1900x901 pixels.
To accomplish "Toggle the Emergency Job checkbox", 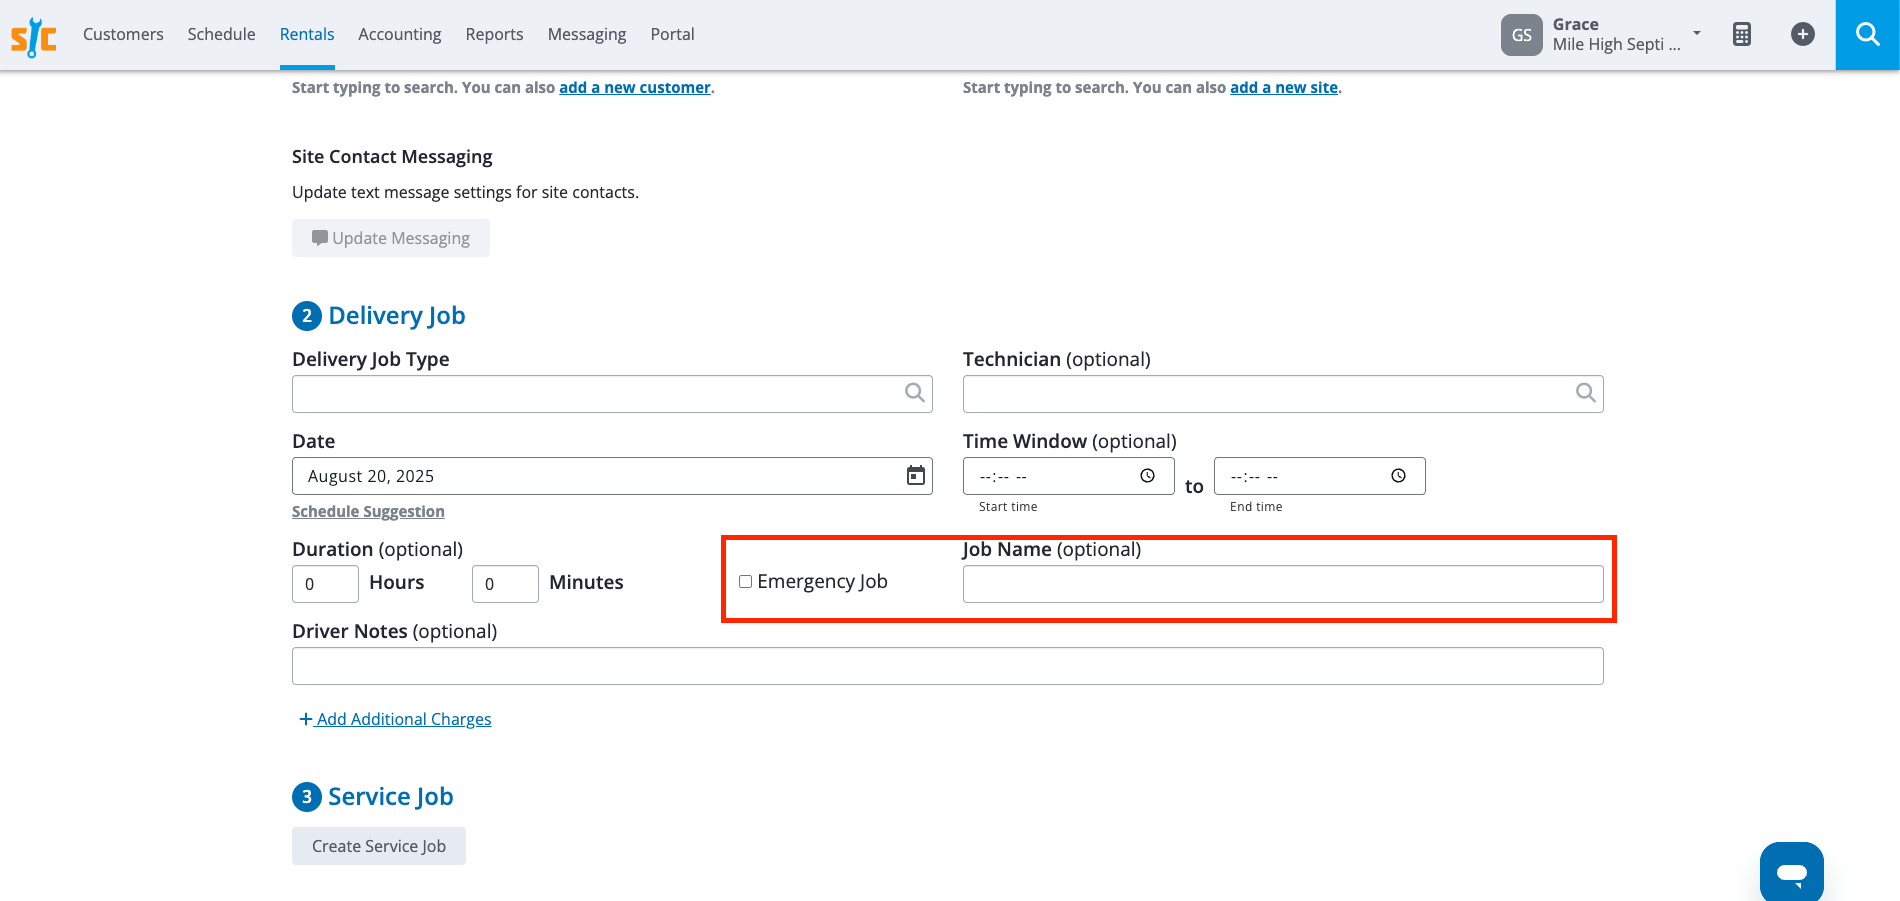I will click(x=745, y=582).
